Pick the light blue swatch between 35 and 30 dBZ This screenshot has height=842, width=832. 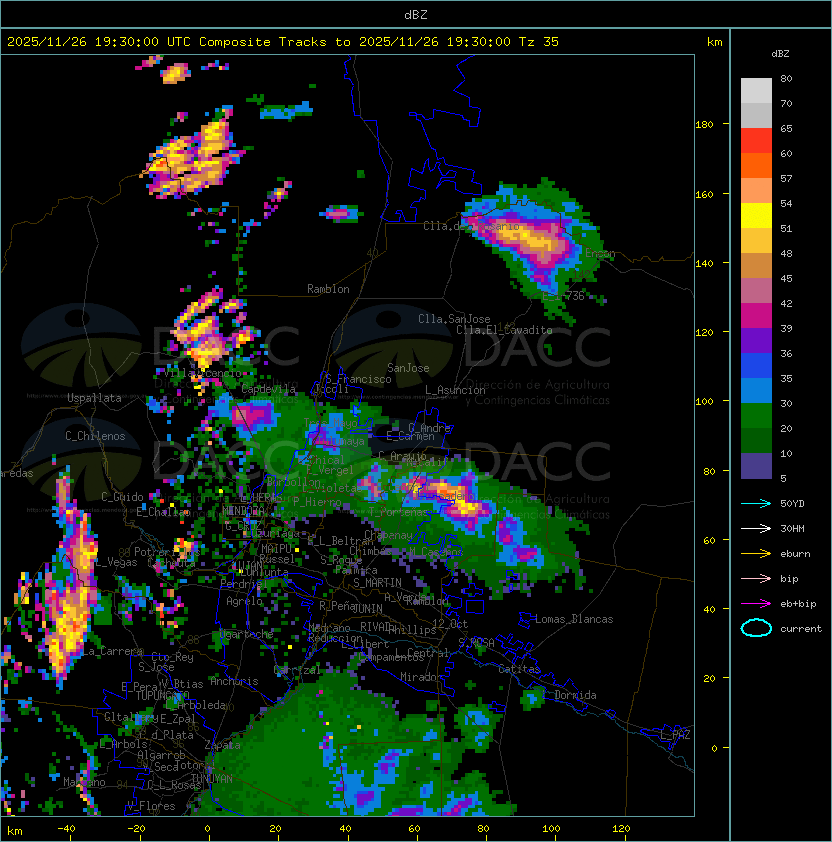tap(756, 391)
